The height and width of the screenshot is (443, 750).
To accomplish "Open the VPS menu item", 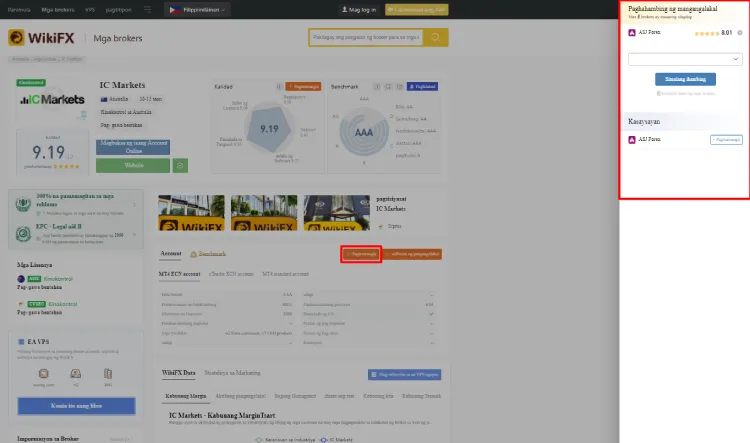I will (90, 10).
